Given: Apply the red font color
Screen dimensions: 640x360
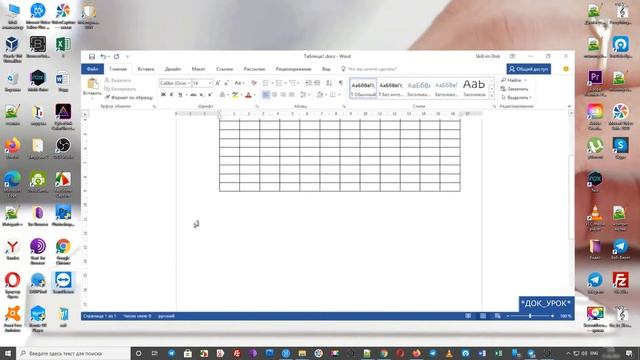Looking at the screenshot, I should (248, 95).
